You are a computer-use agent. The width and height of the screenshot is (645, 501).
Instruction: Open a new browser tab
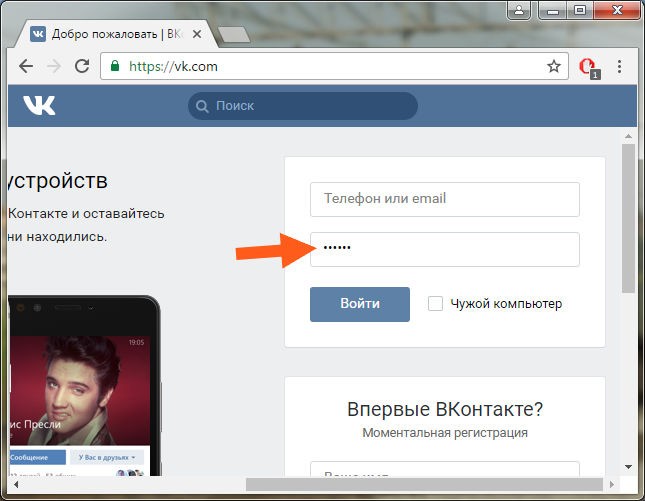[233, 35]
